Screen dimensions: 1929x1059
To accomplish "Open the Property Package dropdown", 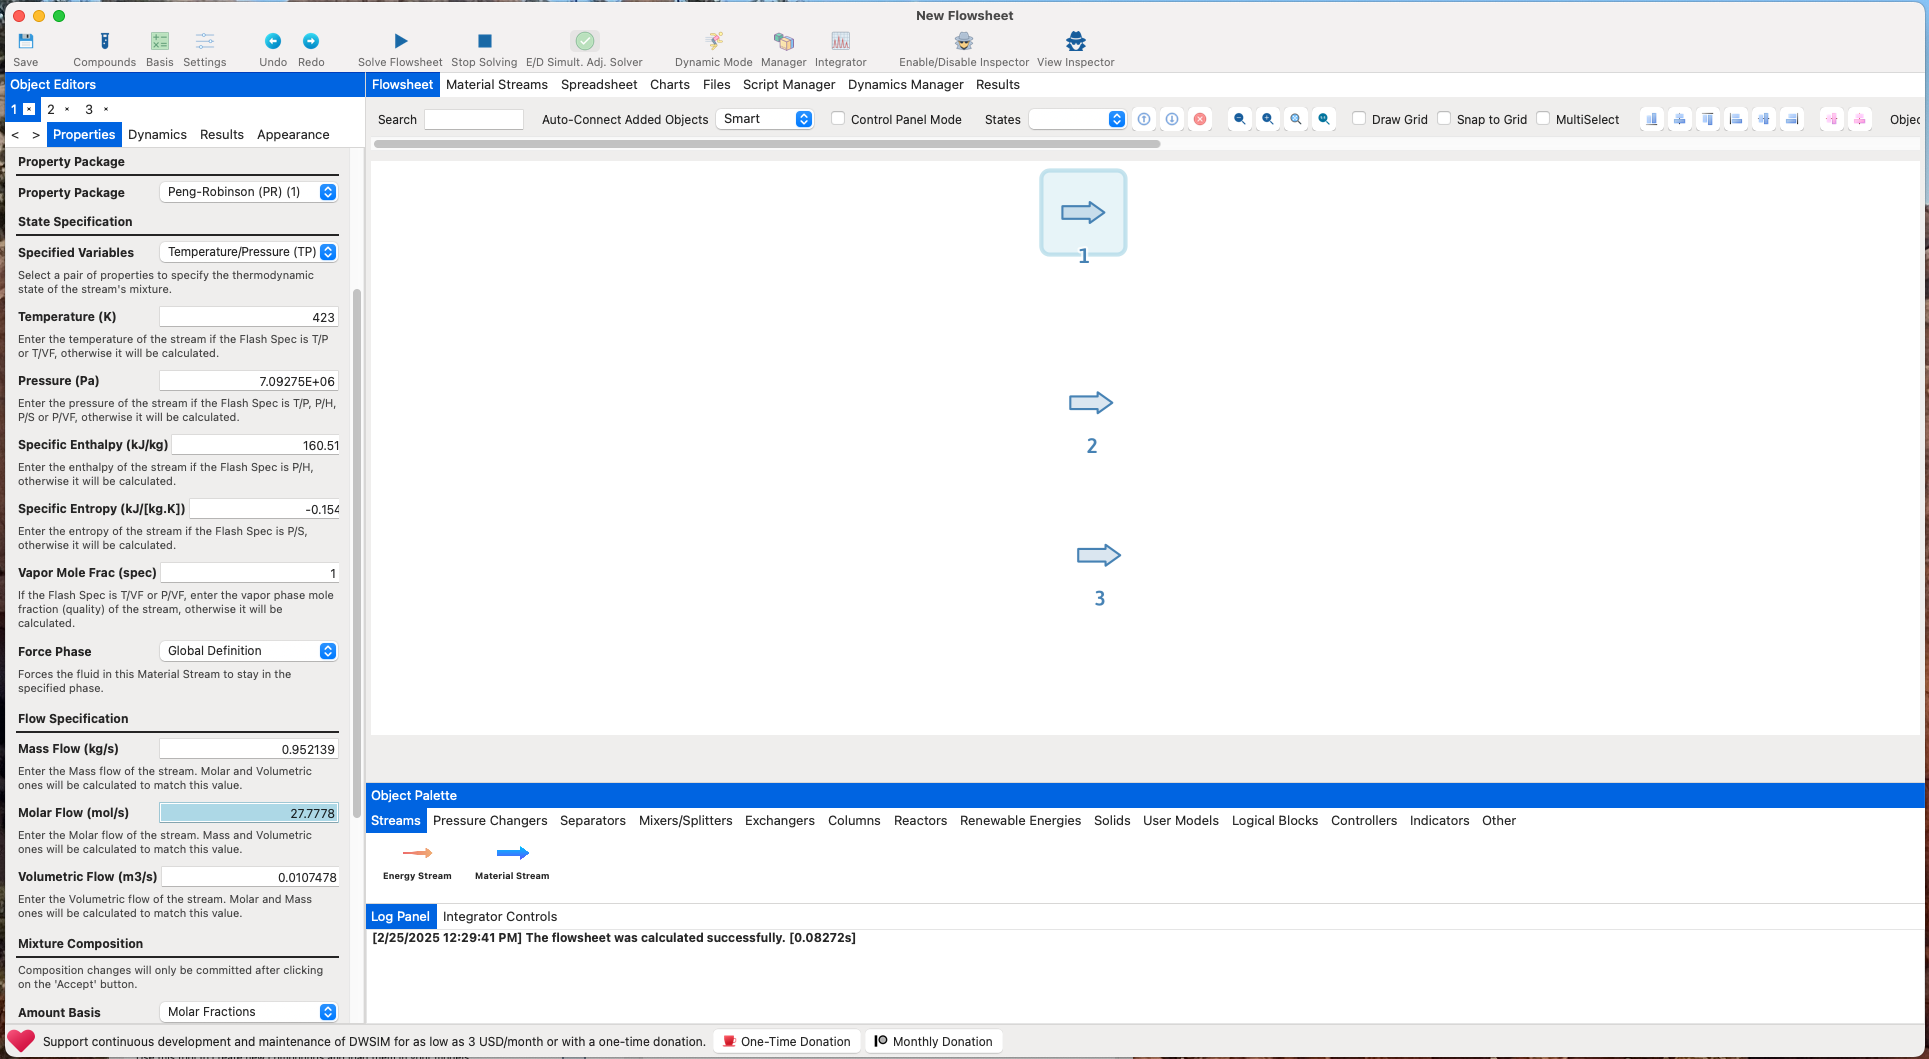I will (x=249, y=192).
